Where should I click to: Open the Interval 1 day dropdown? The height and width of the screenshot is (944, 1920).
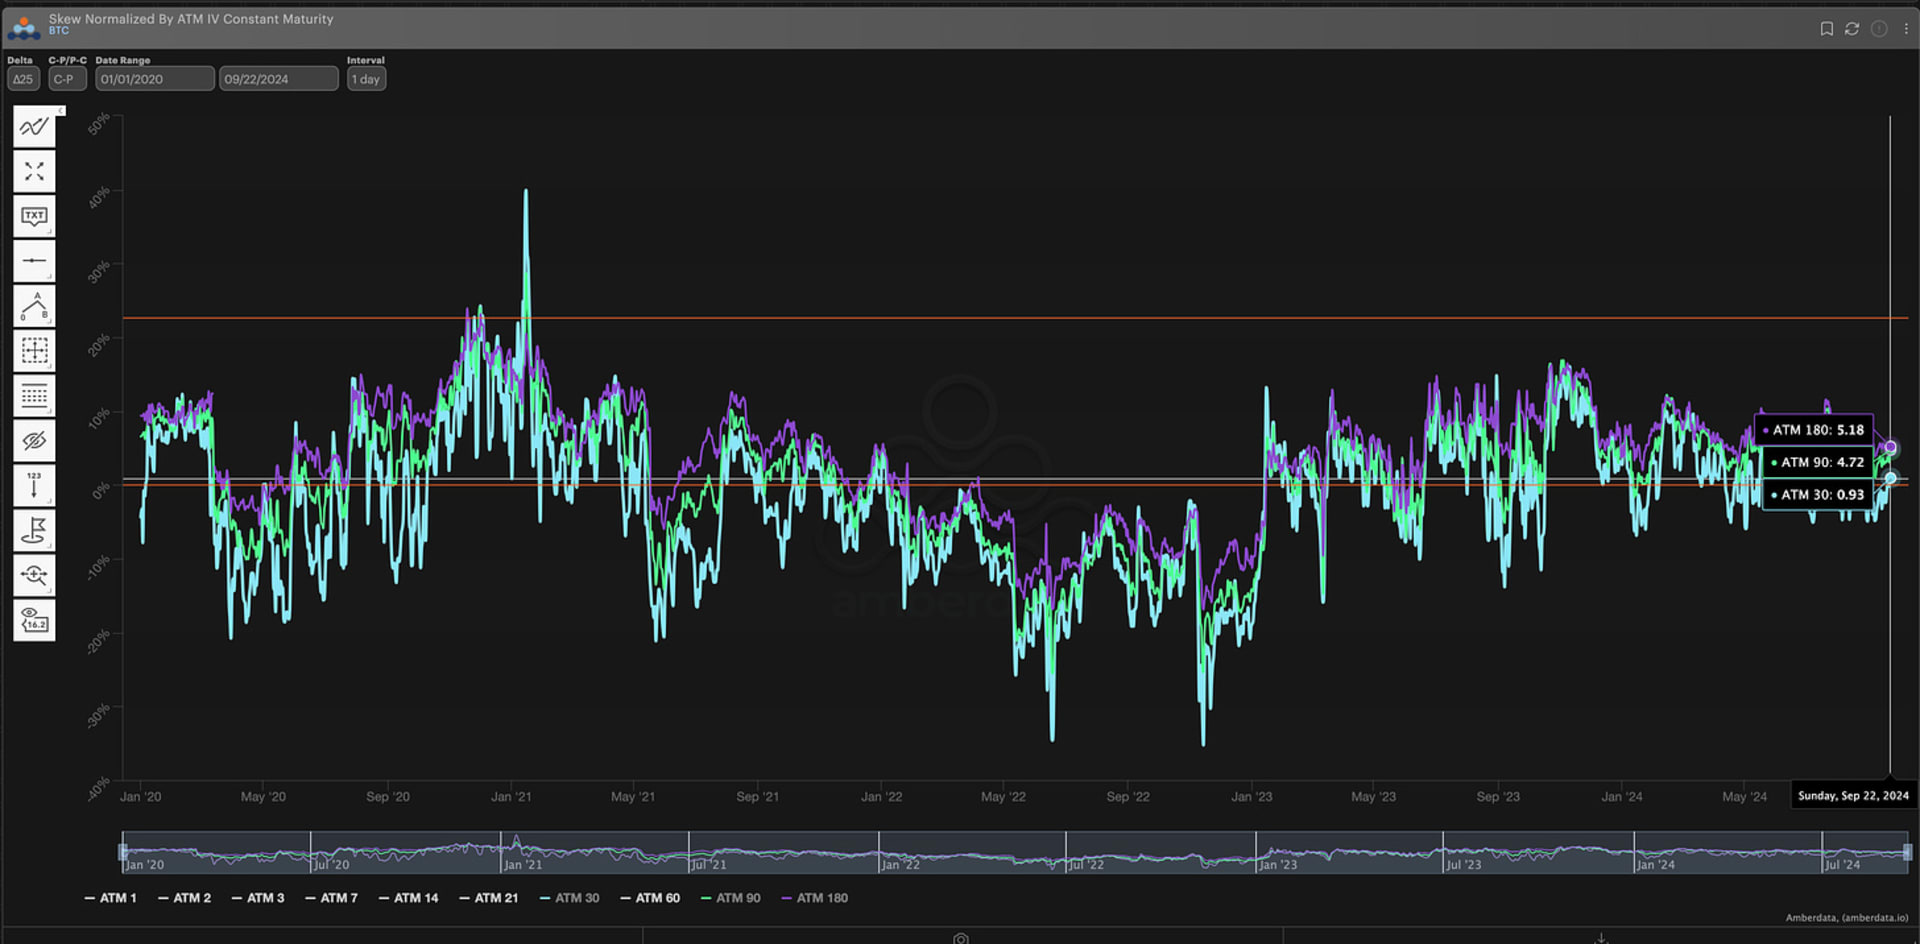[366, 79]
